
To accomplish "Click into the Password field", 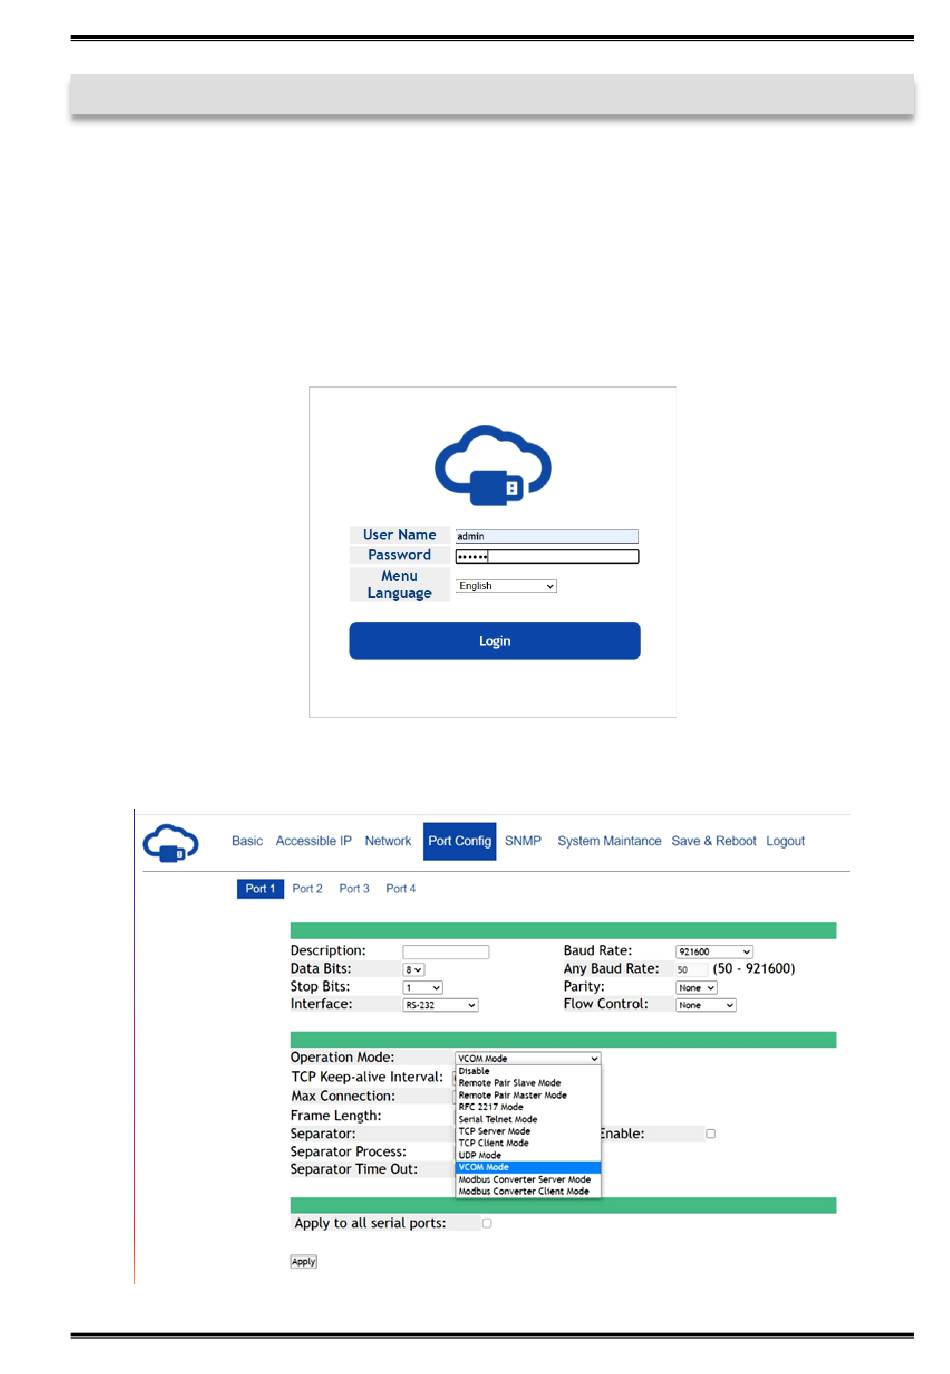I will point(547,556).
